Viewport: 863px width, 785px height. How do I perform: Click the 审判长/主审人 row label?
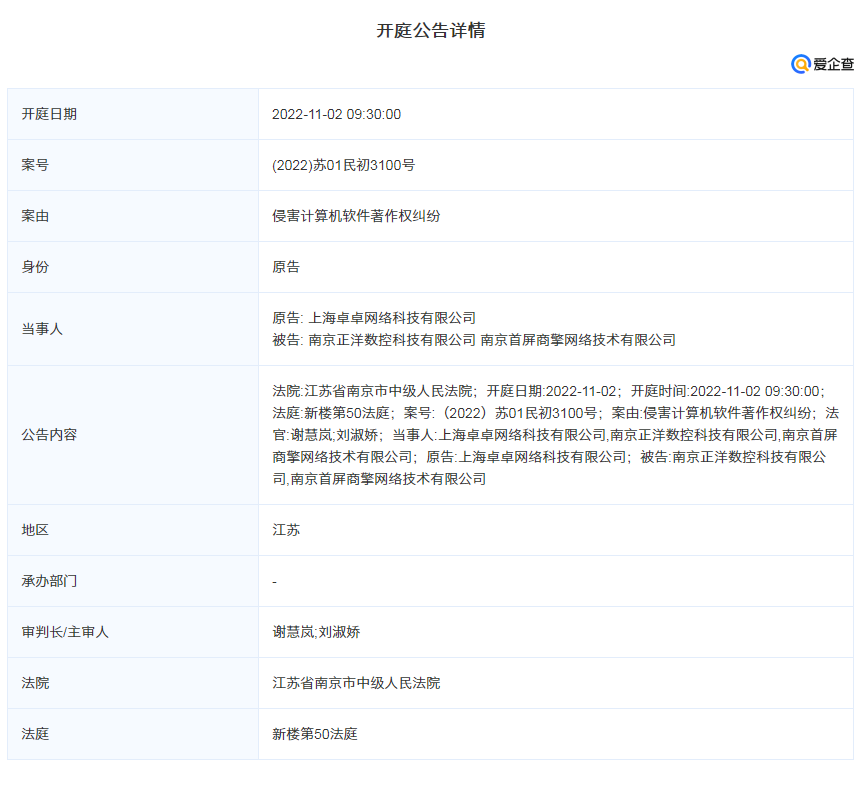tap(65, 632)
